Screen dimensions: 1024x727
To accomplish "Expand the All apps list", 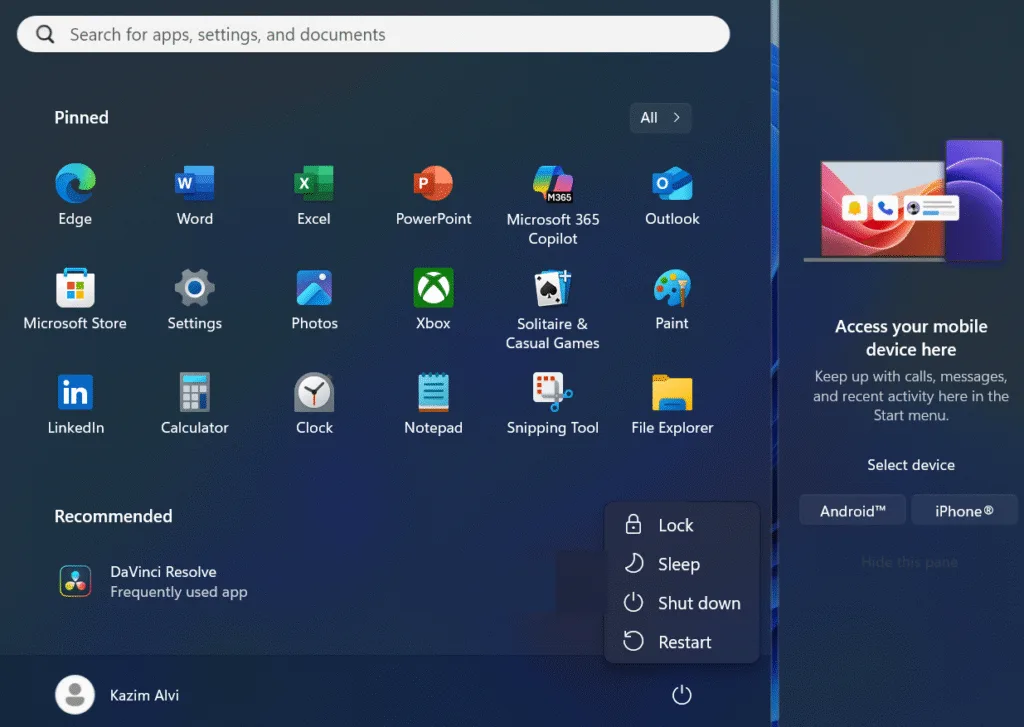I will (660, 118).
